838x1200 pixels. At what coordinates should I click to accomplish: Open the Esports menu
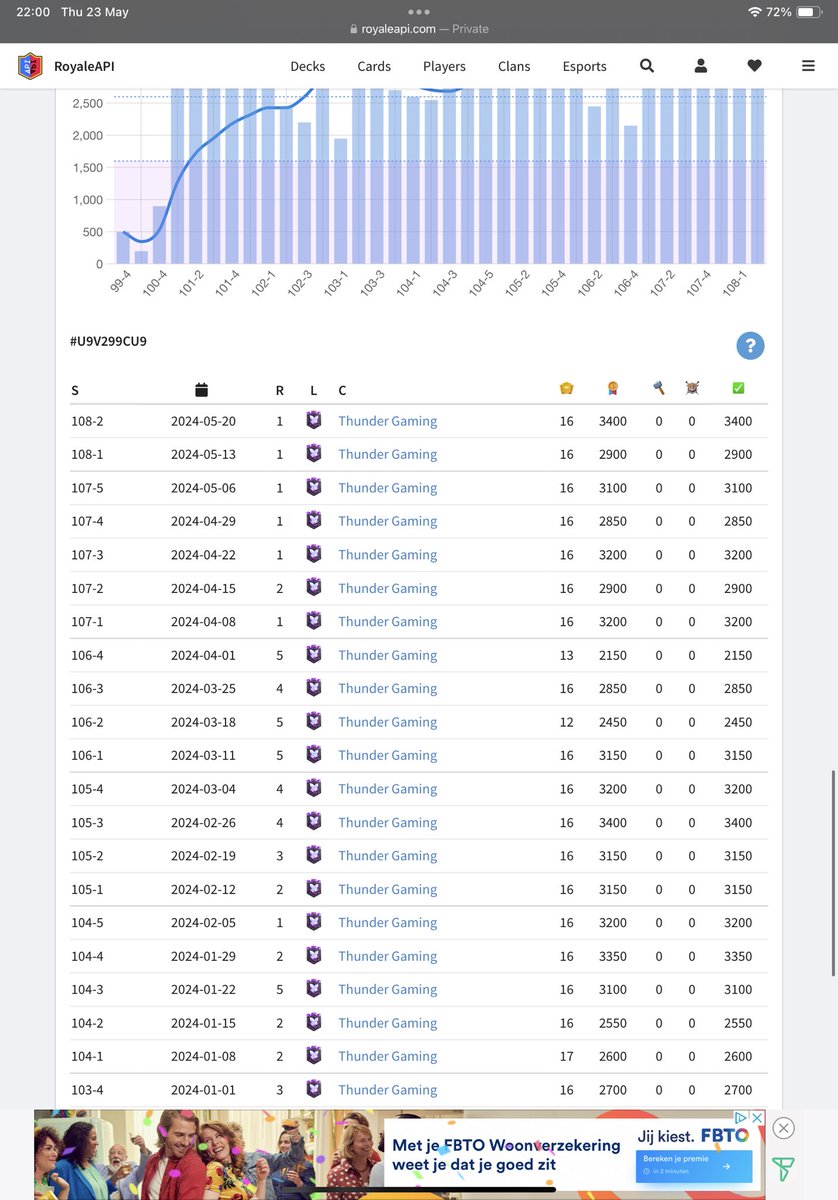click(x=584, y=66)
